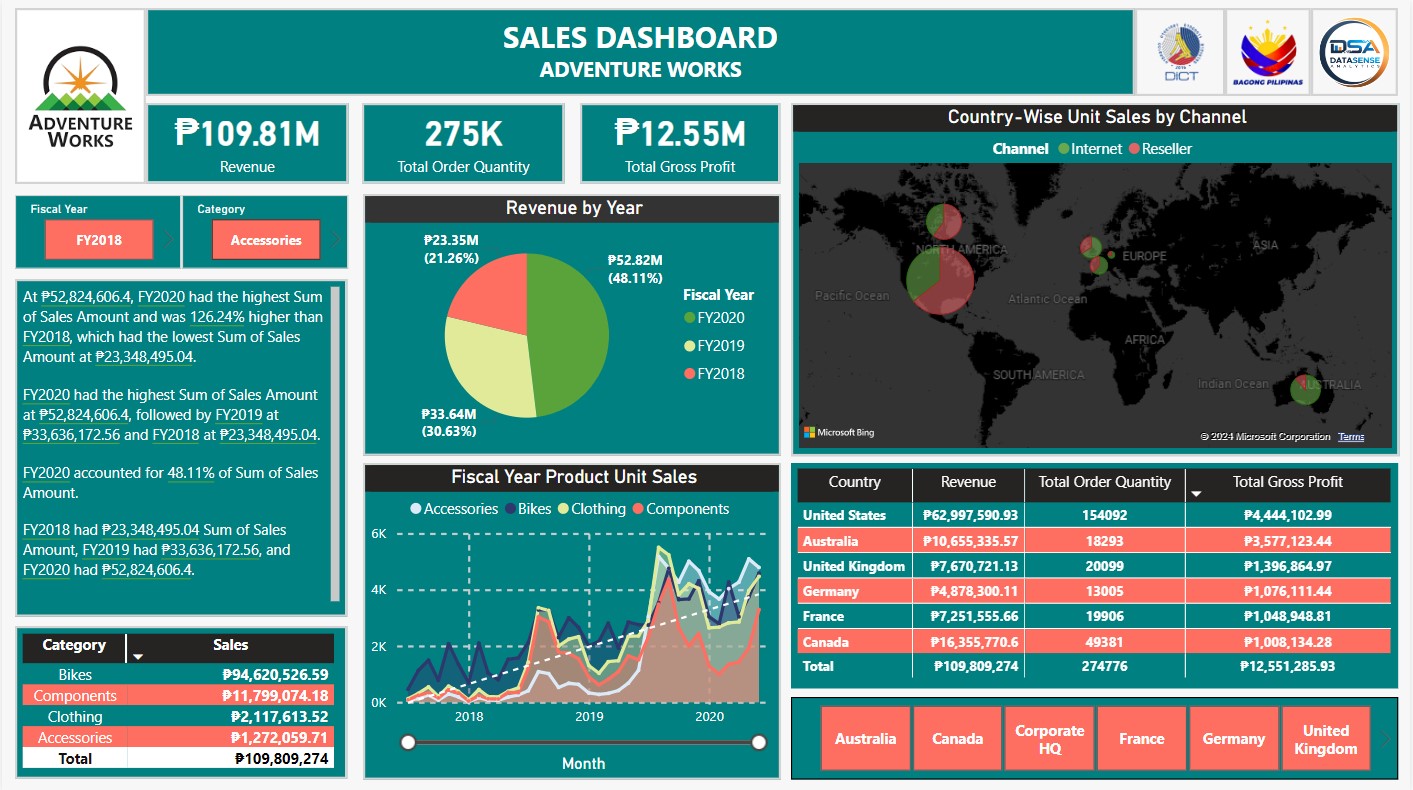Toggle the Canada country slicer tile
The width and height of the screenshot is (1413, 790).
(958, 739)
